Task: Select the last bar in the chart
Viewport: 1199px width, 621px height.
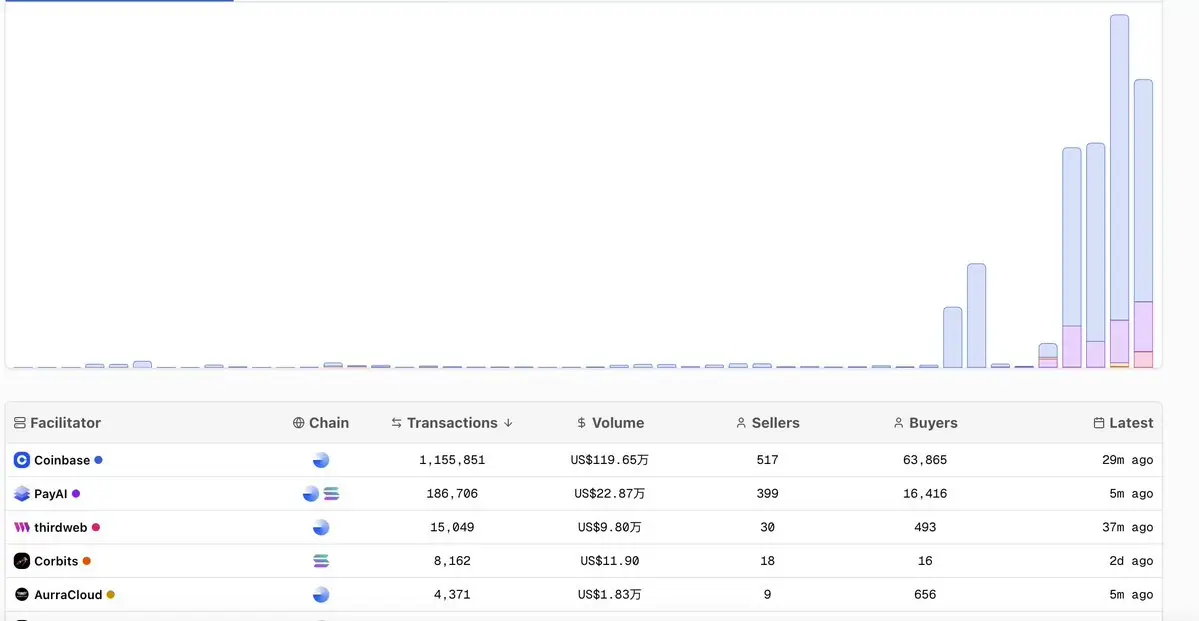Action: coord(1143,223)
